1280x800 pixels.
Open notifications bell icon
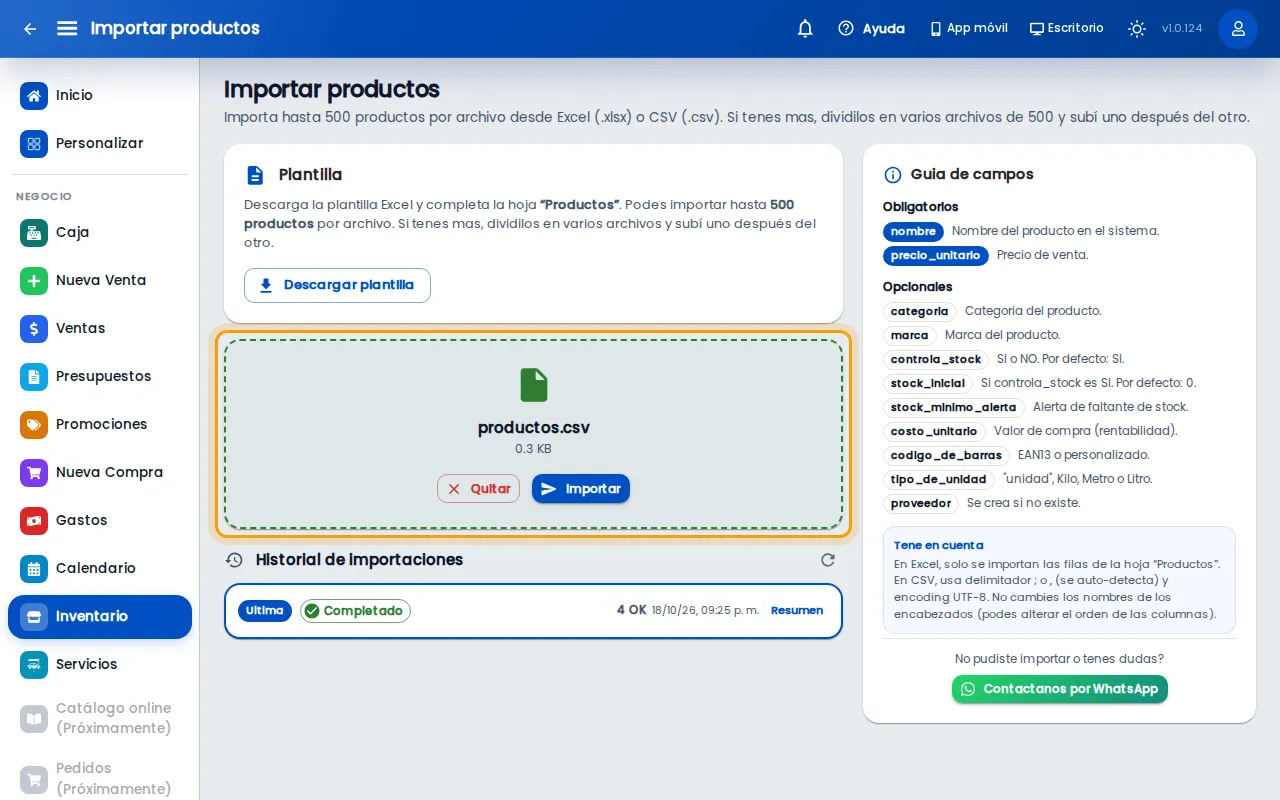click(805, 29)
